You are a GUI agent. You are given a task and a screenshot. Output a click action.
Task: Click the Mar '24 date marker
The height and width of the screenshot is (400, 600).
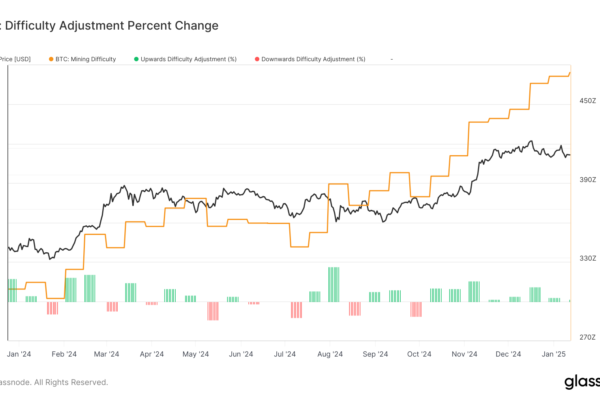coord(106,354)
